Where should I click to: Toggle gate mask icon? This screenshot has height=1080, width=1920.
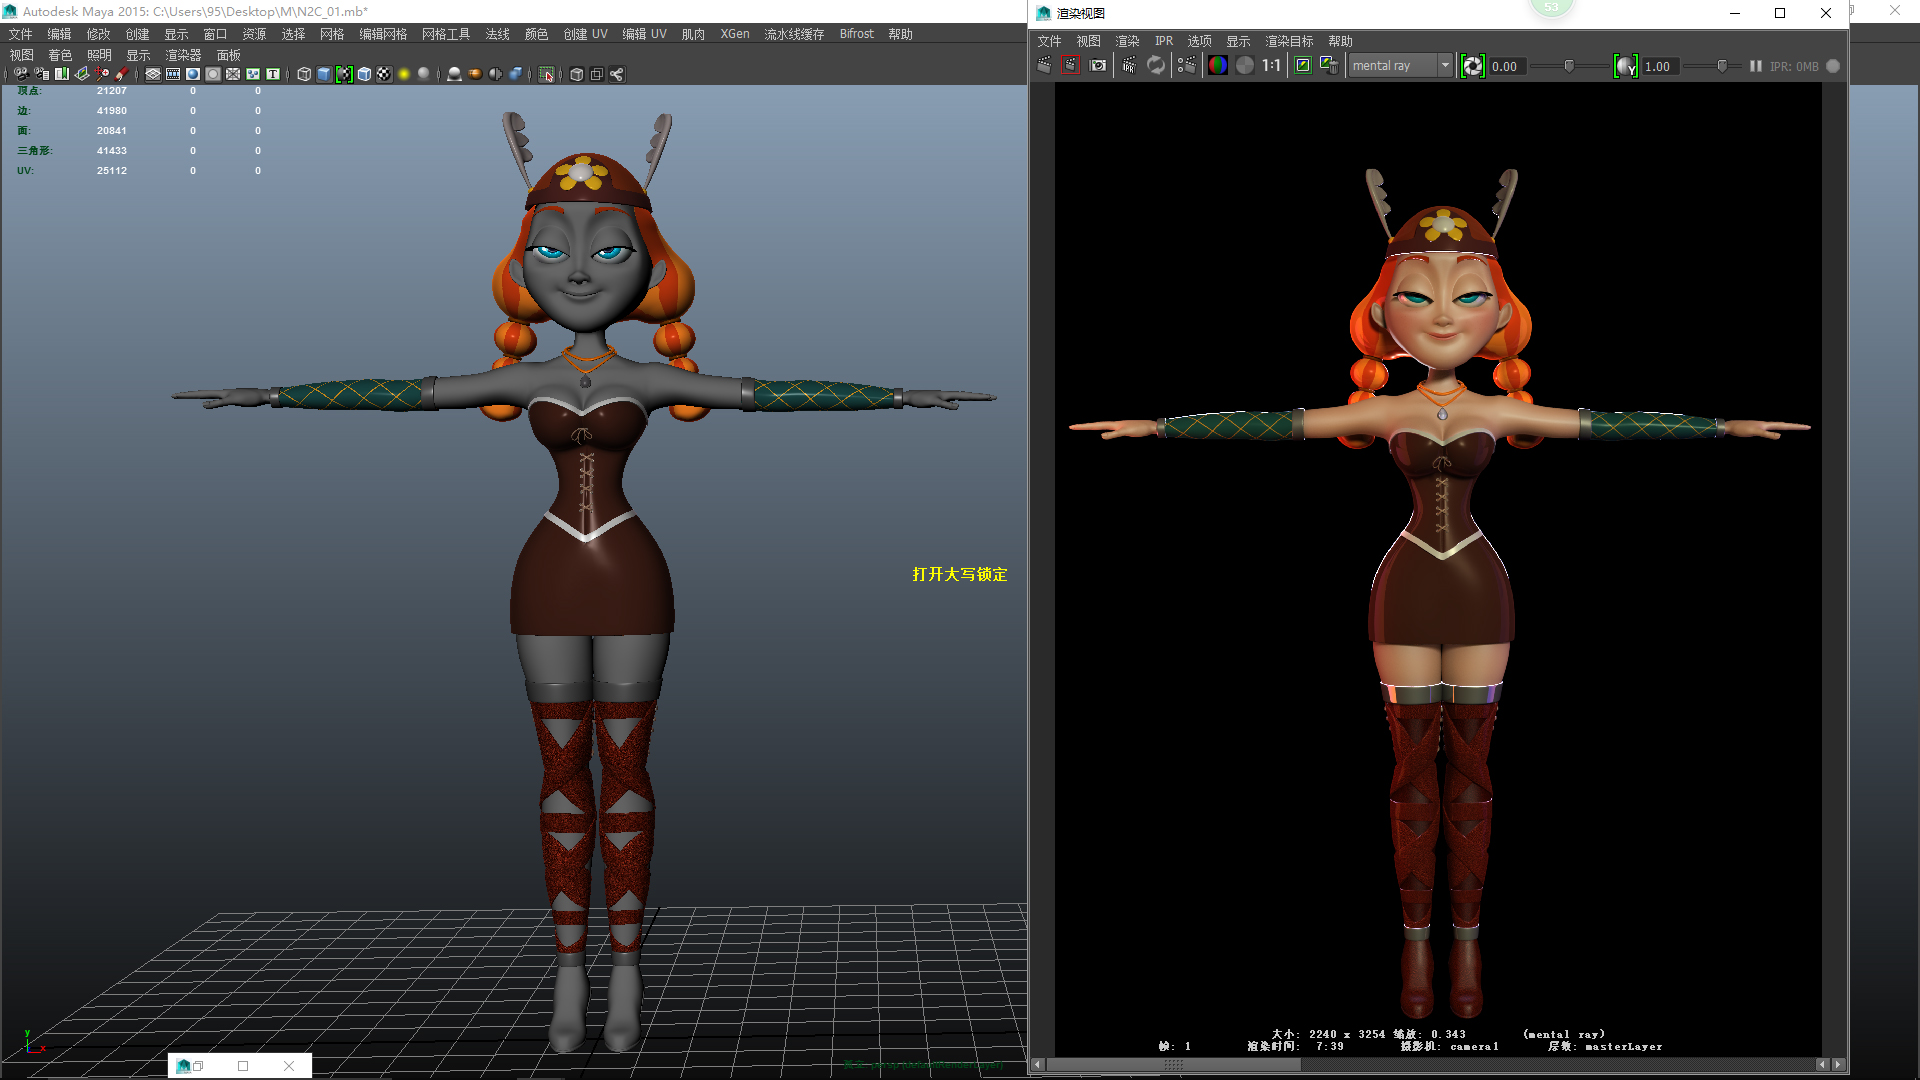pyautogui.click(x=213, y=74)
